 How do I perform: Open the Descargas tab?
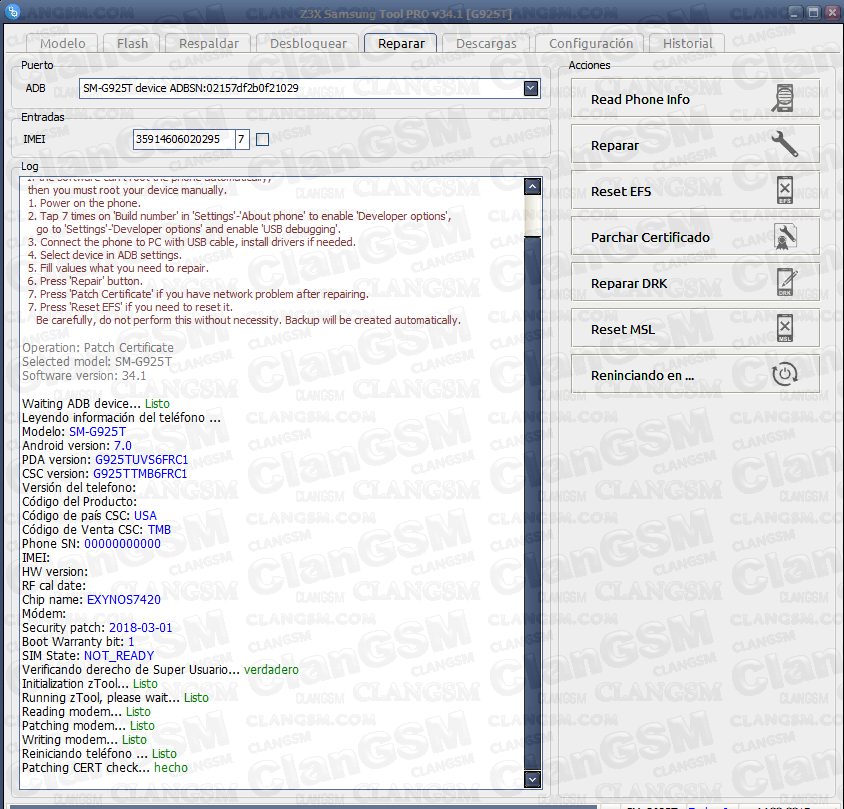[486, 43]
